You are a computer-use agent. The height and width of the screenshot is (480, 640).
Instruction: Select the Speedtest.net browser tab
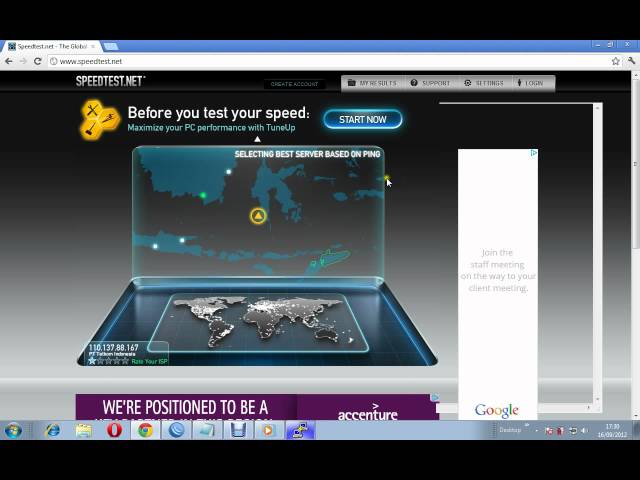pos(51,47)
